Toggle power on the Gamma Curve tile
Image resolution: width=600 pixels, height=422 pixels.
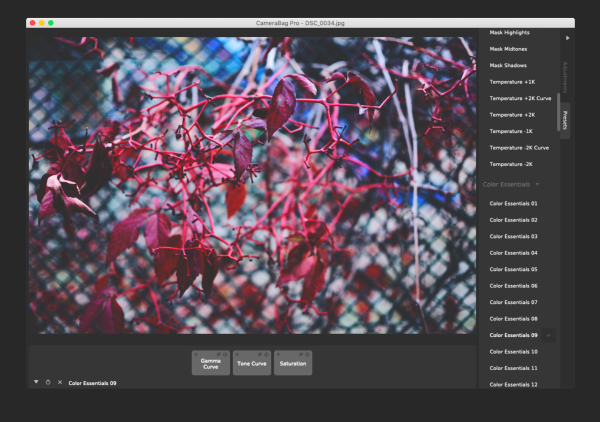pyautogui.click(x=225, y=355)
